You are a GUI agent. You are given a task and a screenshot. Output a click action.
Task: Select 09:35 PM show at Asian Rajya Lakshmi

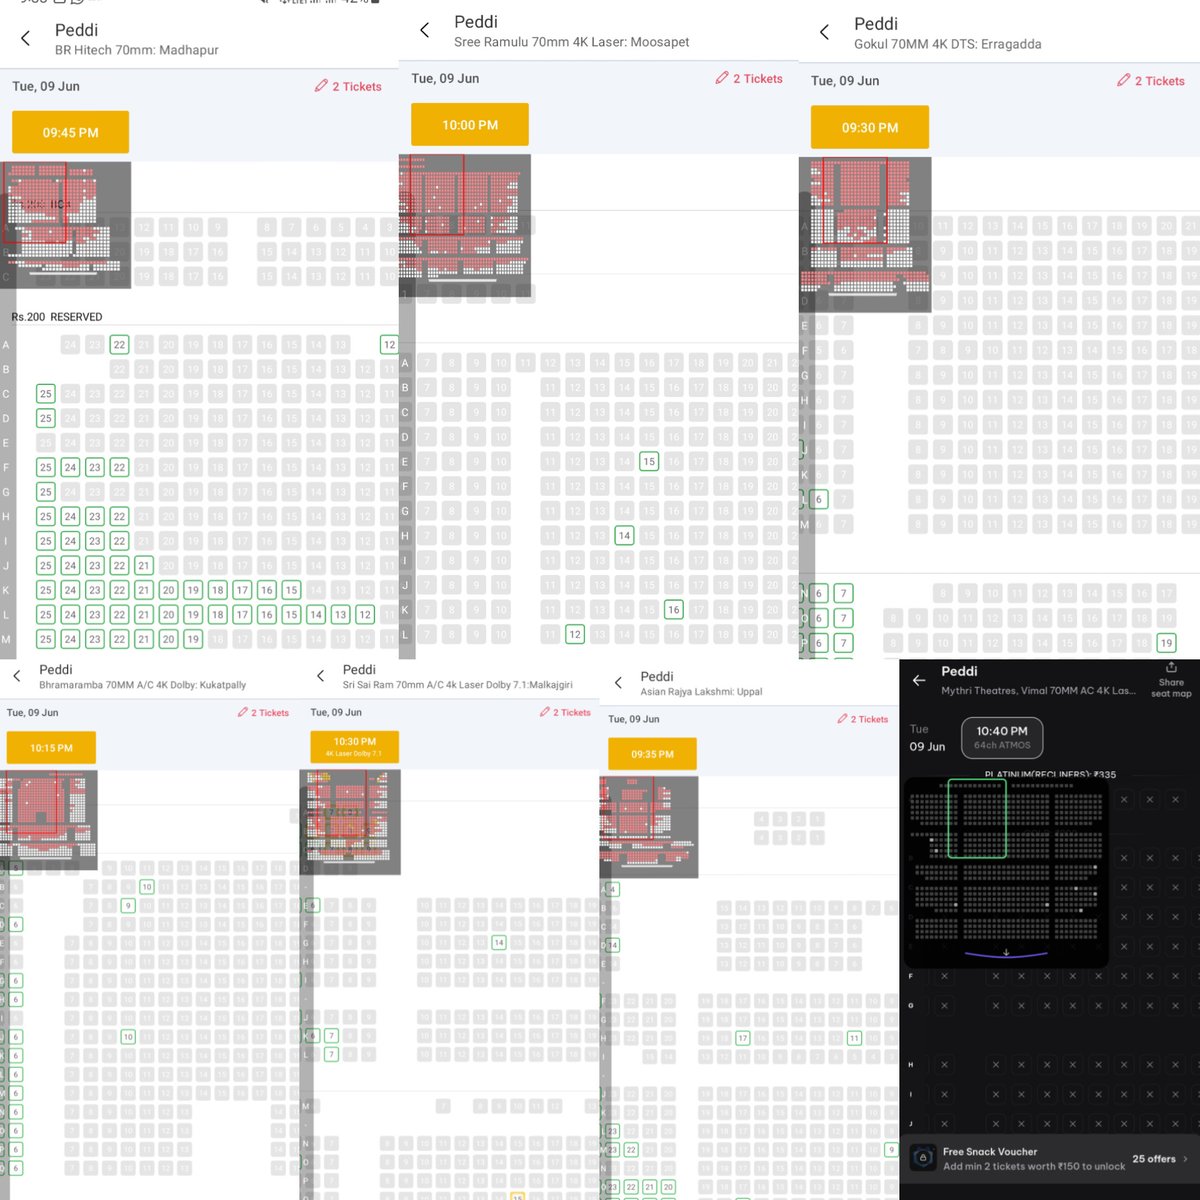coord(652,754)
